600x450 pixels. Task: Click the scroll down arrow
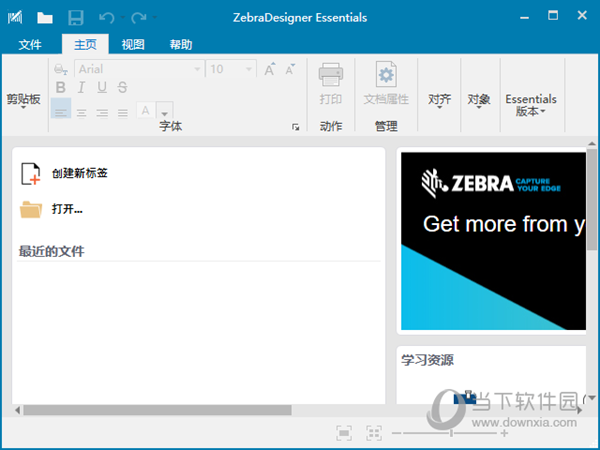(592, 398)
